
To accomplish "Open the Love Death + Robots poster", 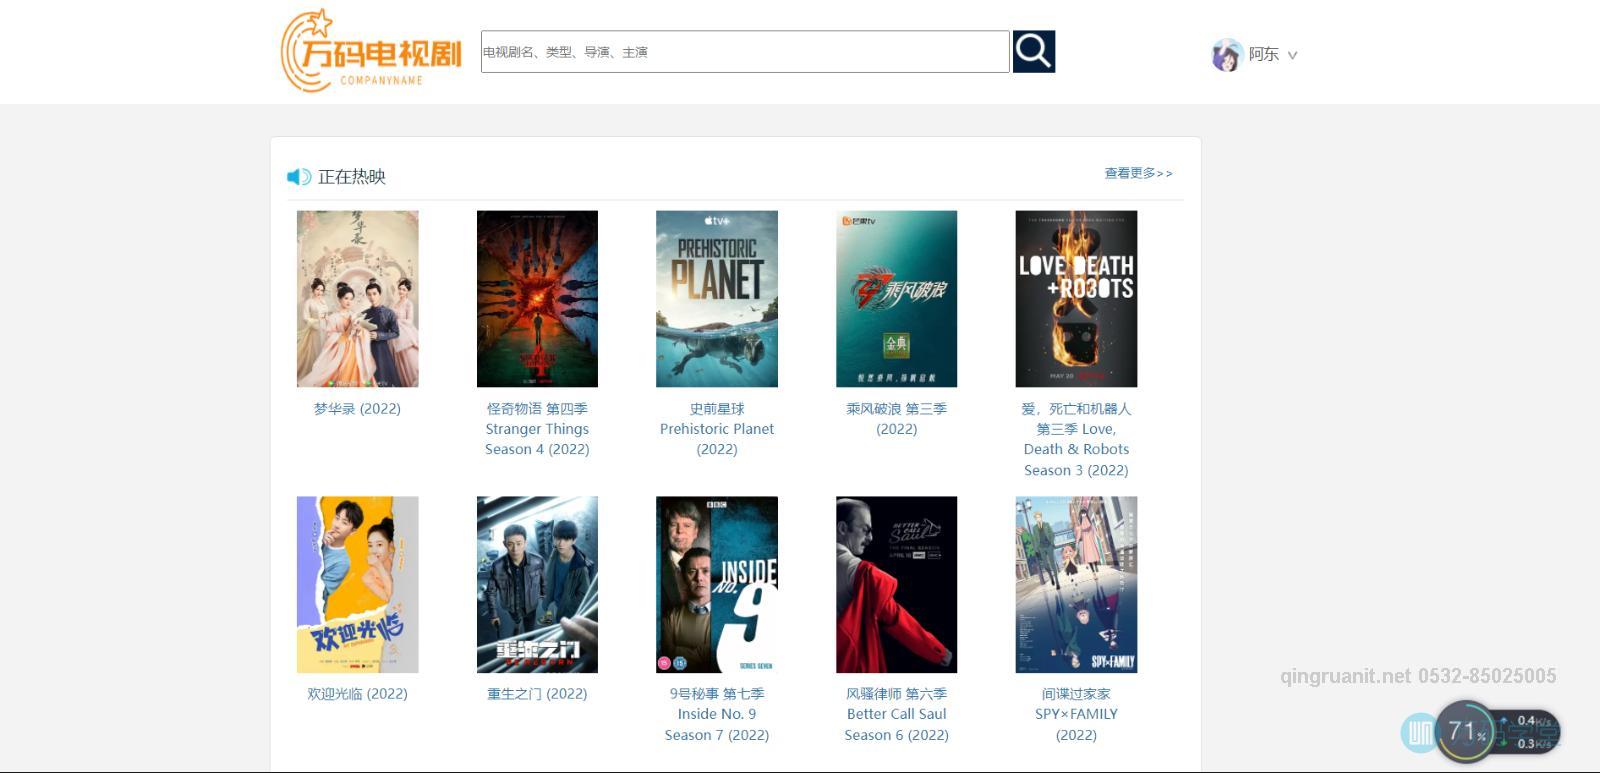I will click(x=1076, y=299).
